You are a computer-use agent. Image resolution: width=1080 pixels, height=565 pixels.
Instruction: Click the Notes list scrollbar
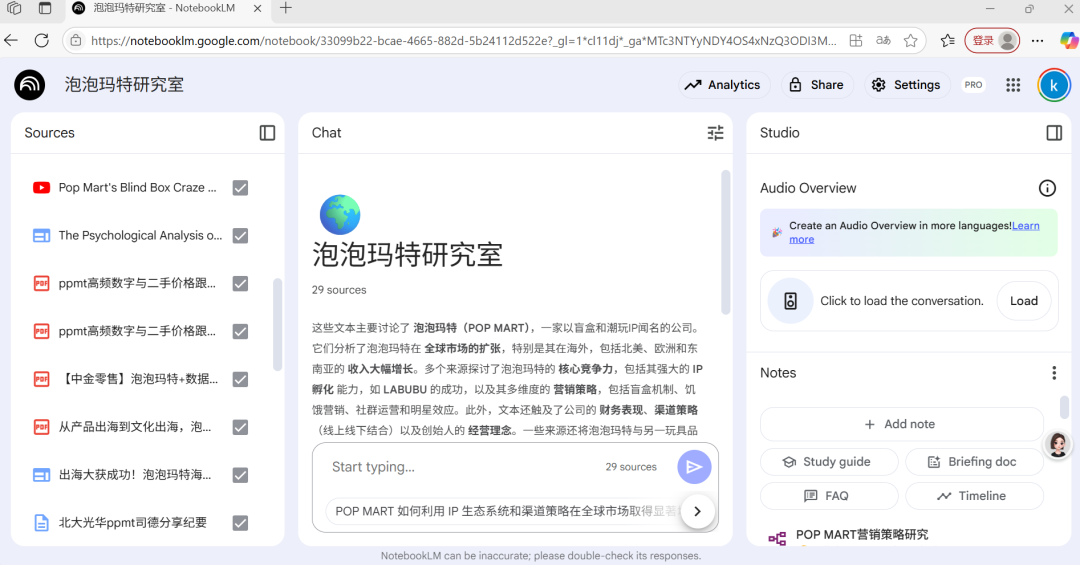1064,407
